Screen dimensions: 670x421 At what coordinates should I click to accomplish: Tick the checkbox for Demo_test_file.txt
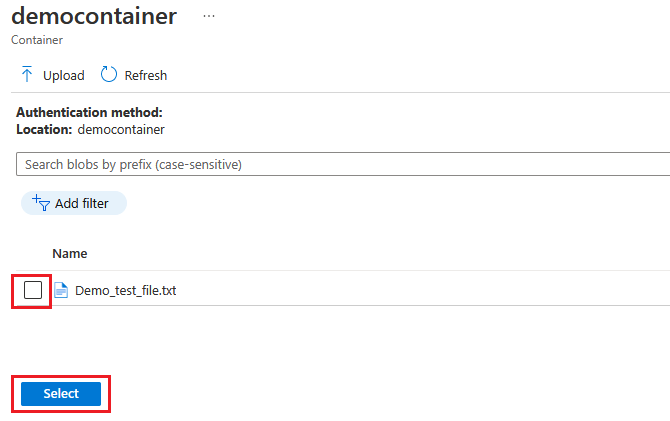coord(33,290)
